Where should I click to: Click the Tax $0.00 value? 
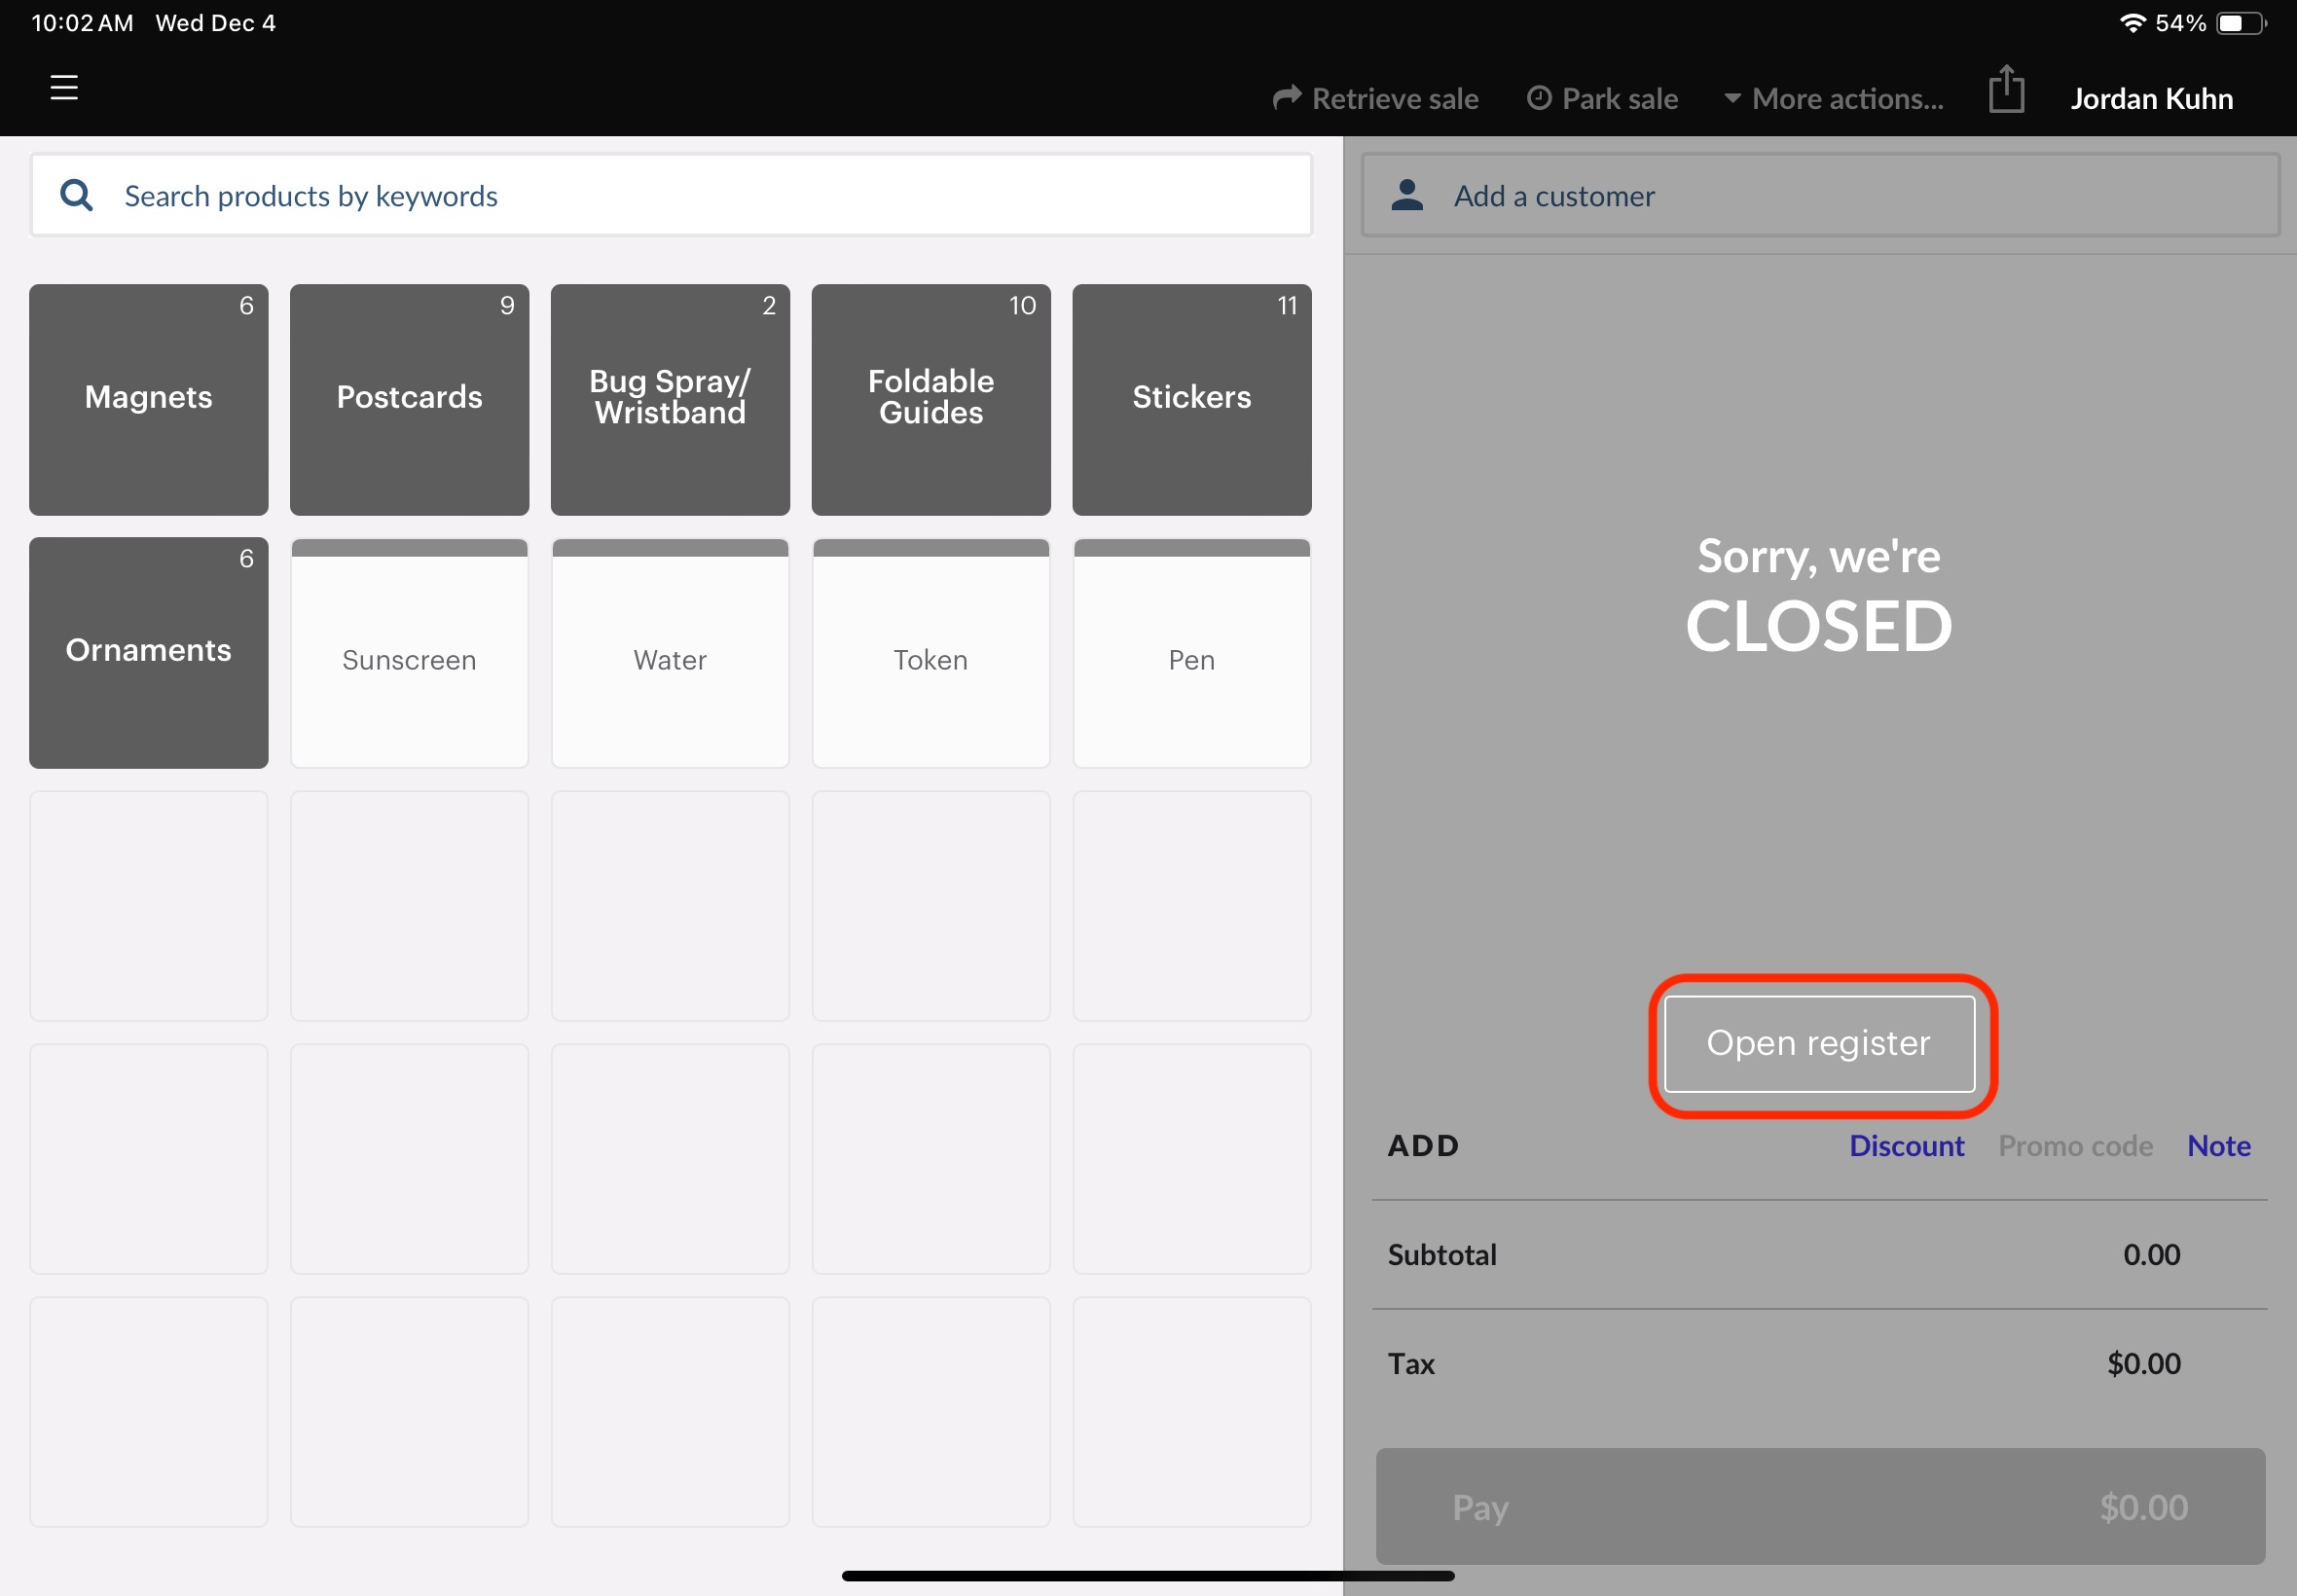pos(2144,1363)
